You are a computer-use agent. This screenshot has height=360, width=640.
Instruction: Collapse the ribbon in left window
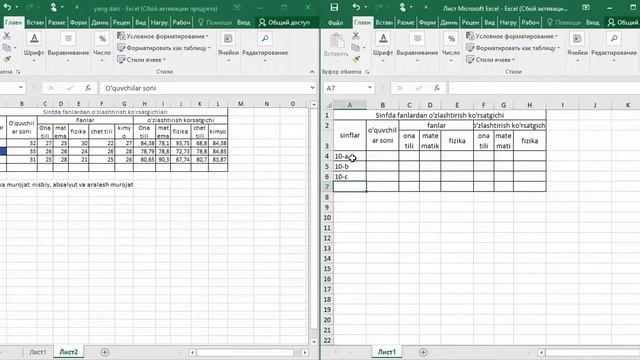click(312, 72)
